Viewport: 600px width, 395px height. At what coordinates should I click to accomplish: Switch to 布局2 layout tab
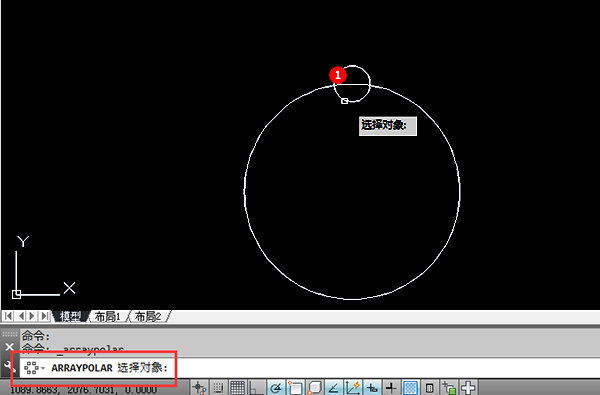(148, 317)
